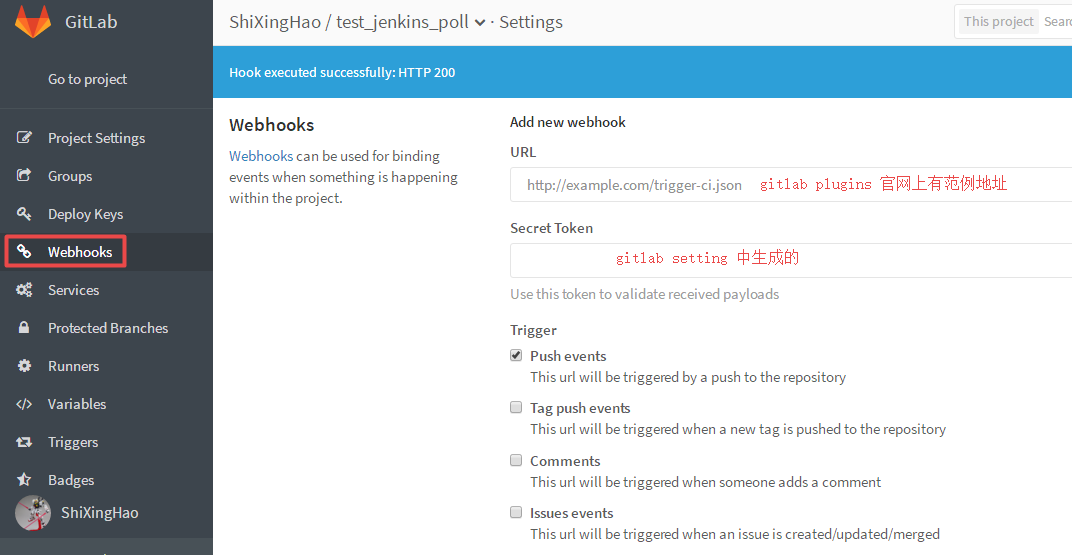The height and width of the screenshot is (555, 1072).
Task: Click the Push events label
Action: tap(568, 356)
